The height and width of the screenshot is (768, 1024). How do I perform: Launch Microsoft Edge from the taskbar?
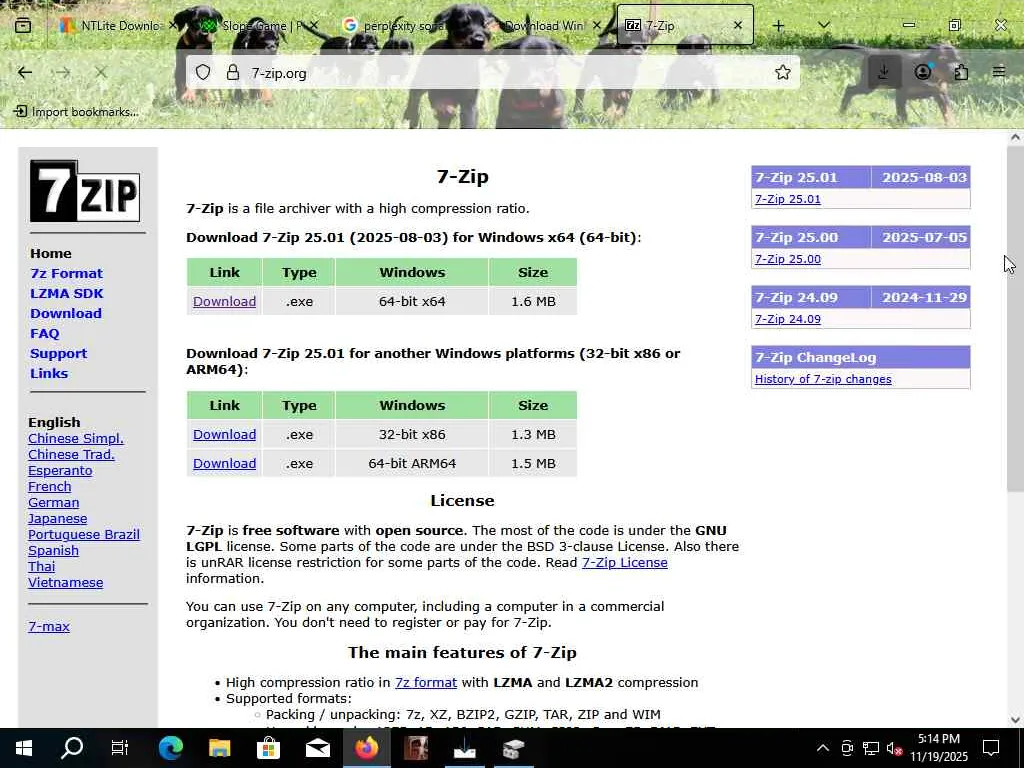point(170,748)
